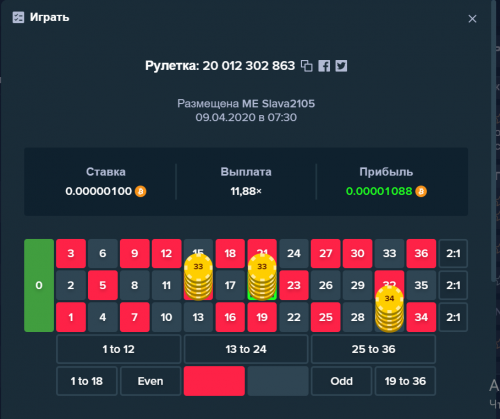Click the Bitcoin icon next to Ставка

point(140,191)
